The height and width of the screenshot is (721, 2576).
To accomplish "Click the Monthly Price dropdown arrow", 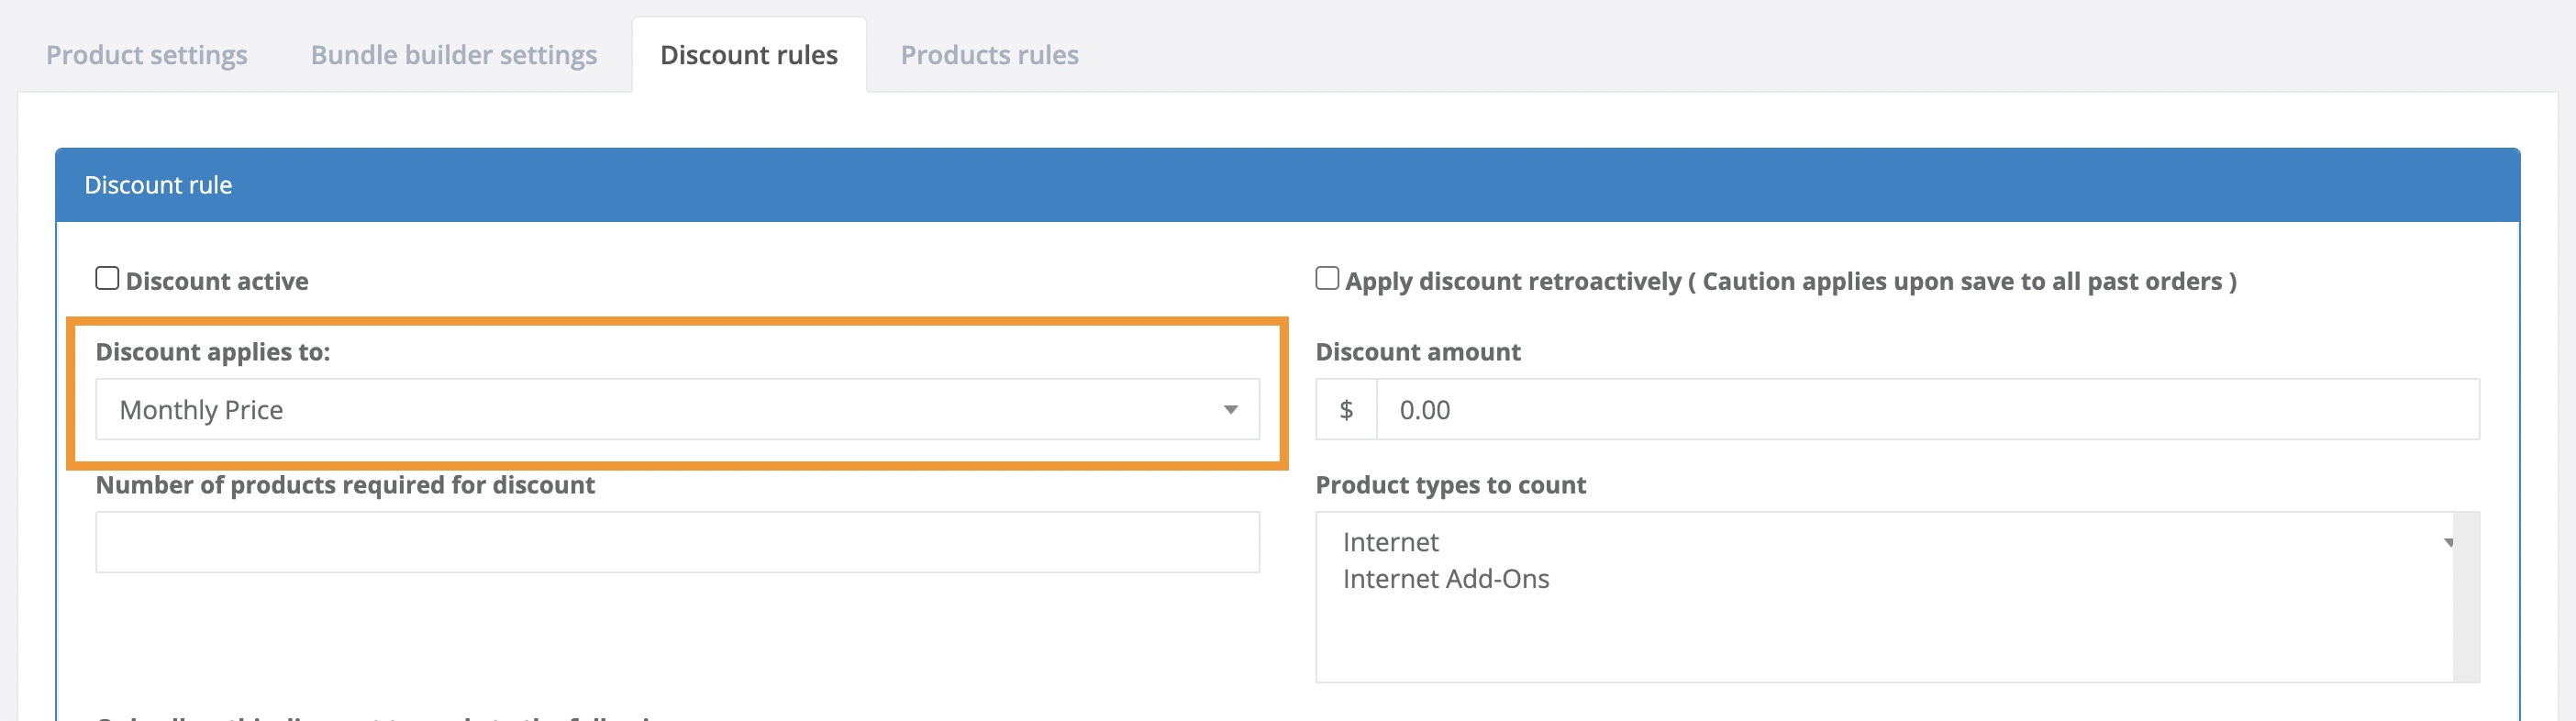I will [x=1231, y=410].
